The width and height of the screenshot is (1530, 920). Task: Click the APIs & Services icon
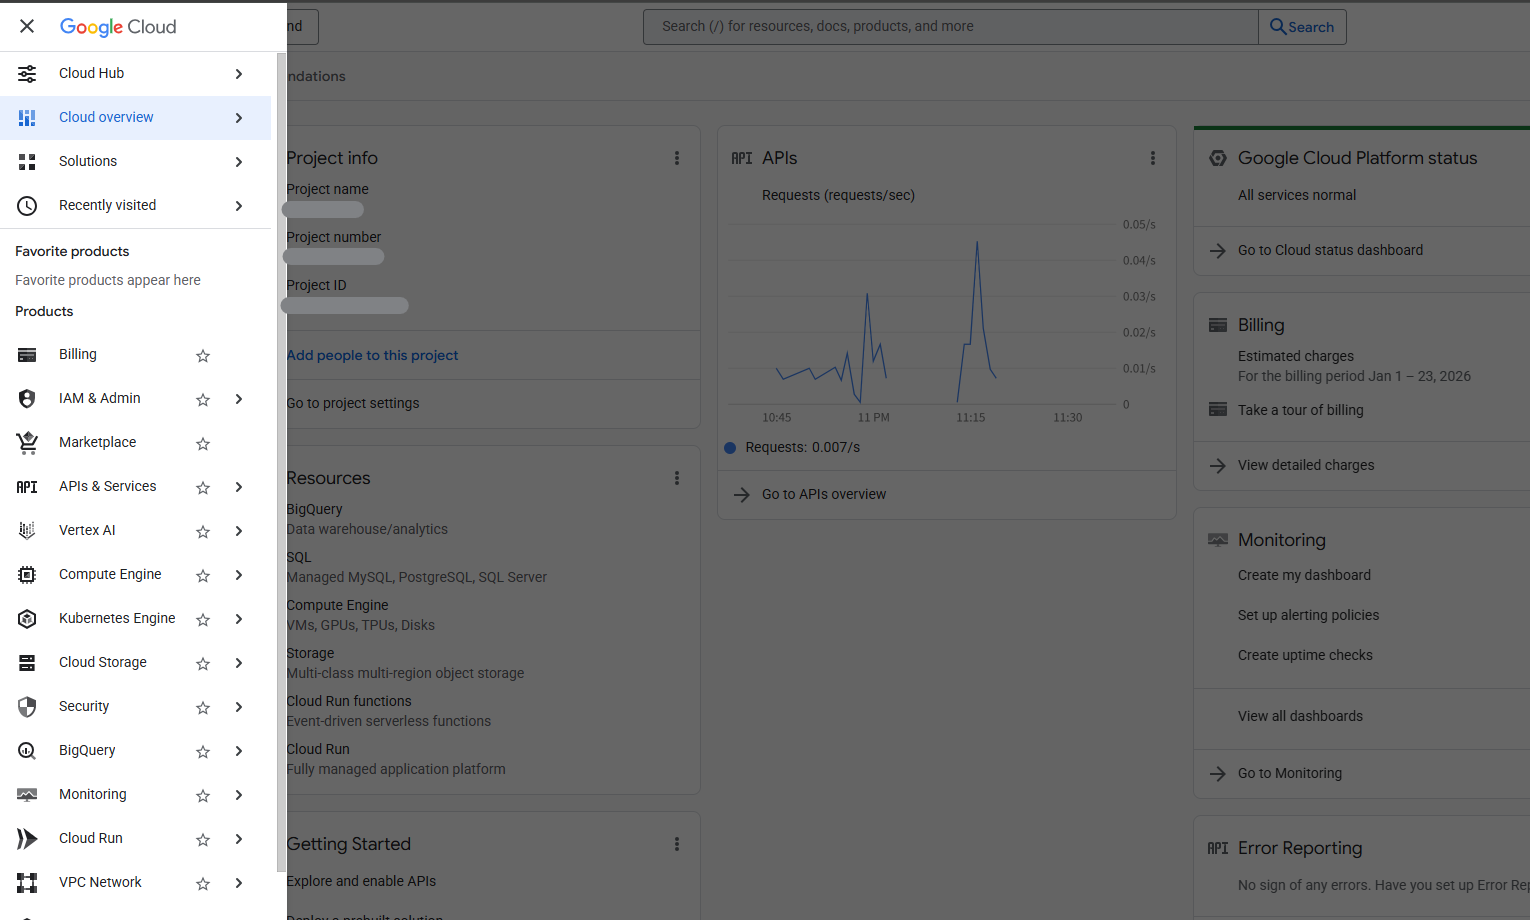pyautogui.click(x=27, y=486)
